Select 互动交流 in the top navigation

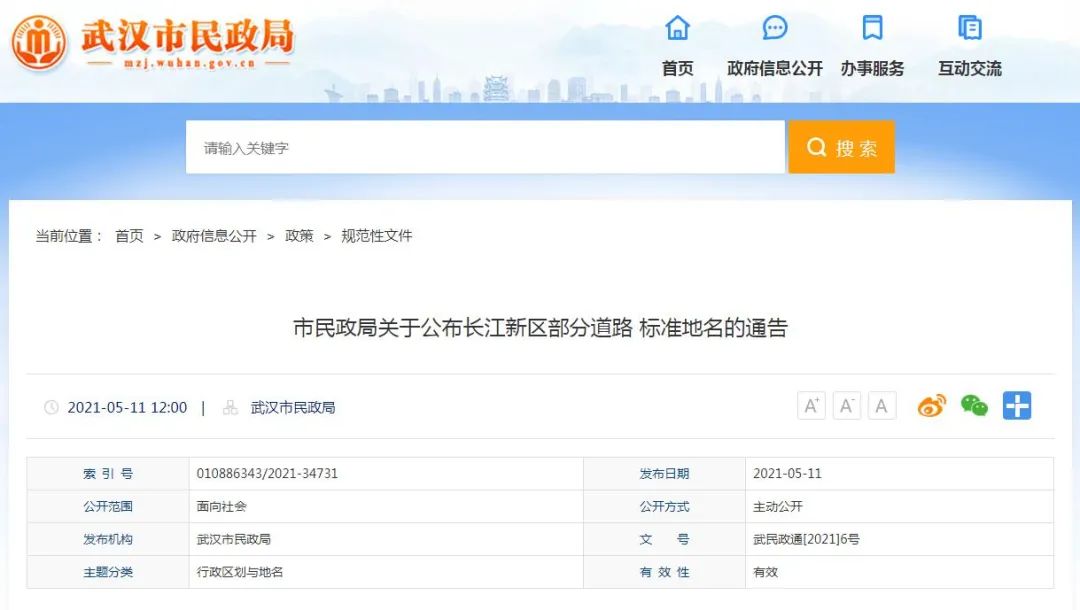click(x=969, y=68)
